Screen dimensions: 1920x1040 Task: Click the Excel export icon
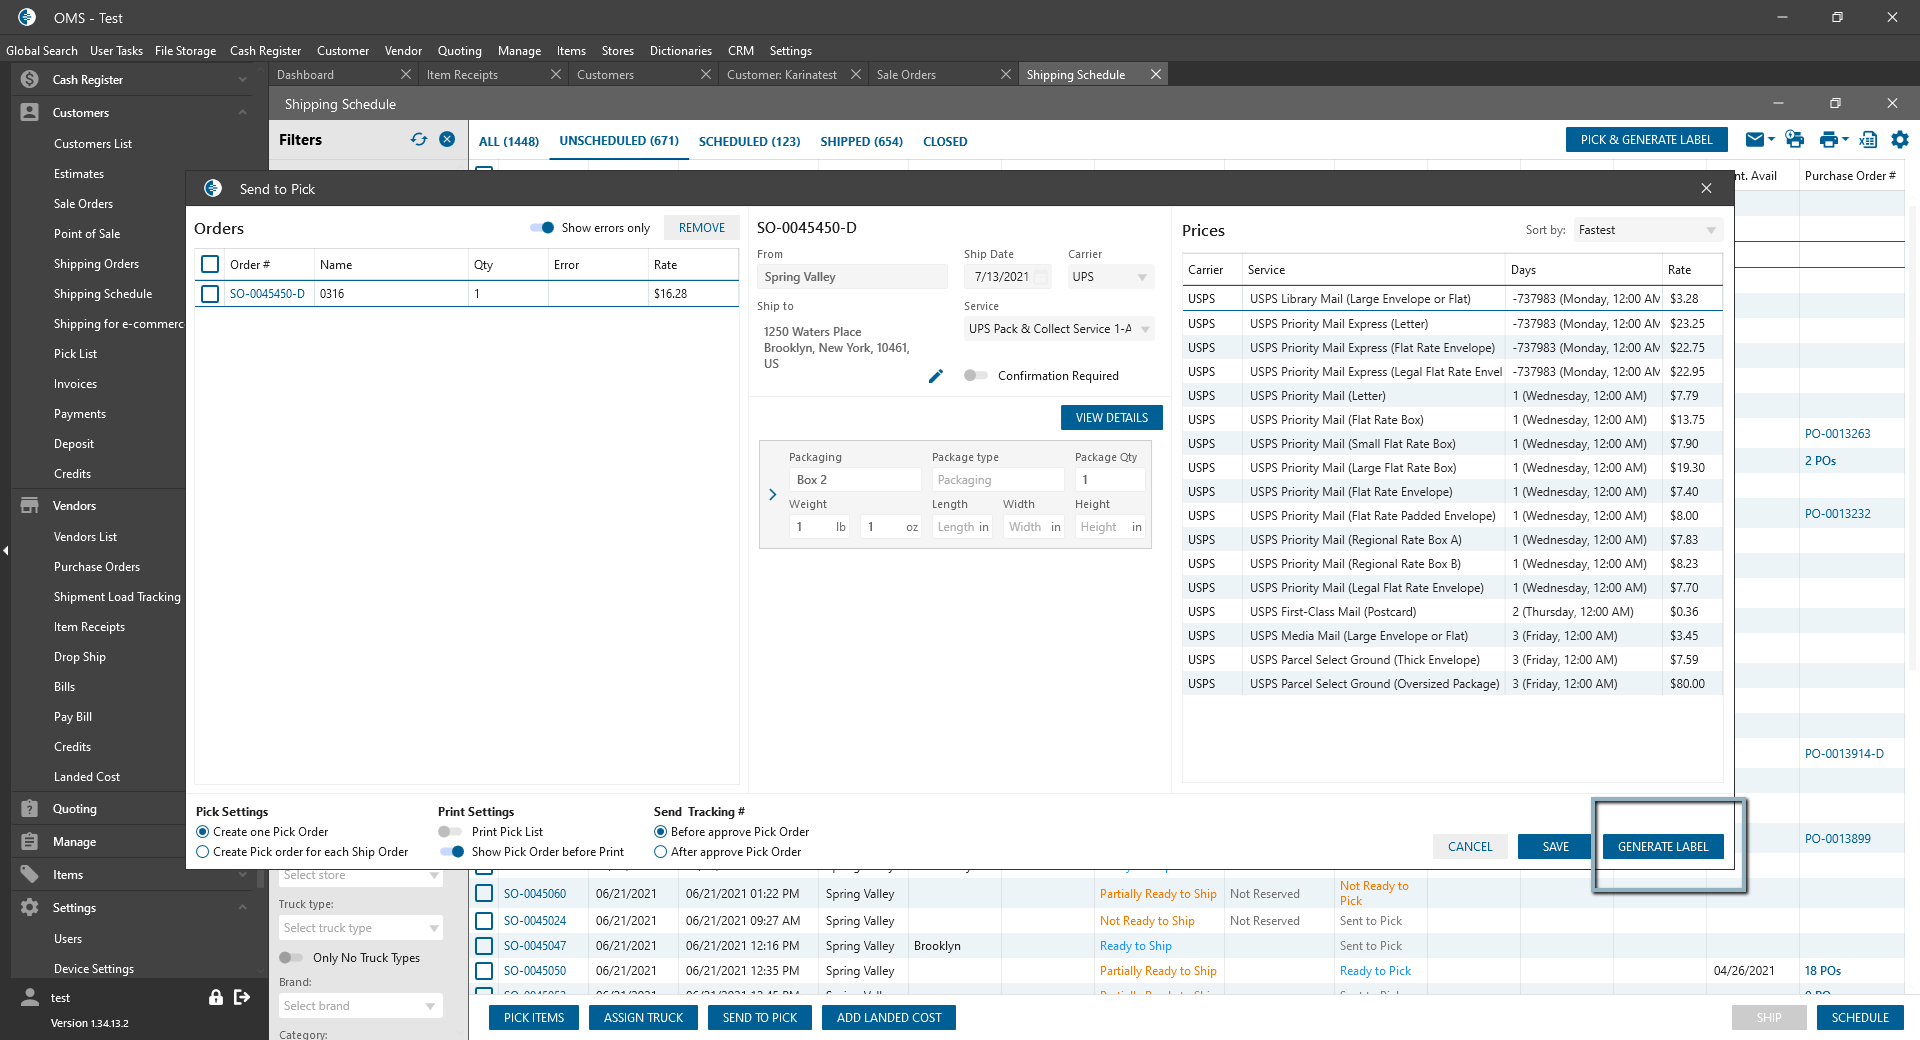(x=1867, y=140)
